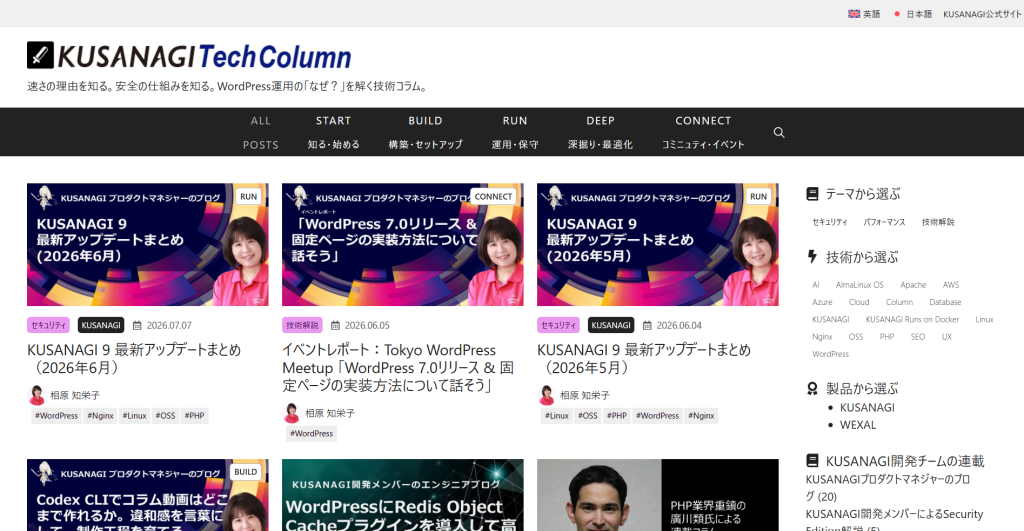Click author avatar on event report post
Viewport: 1024px width, 531px height.
tap(292, 413)
